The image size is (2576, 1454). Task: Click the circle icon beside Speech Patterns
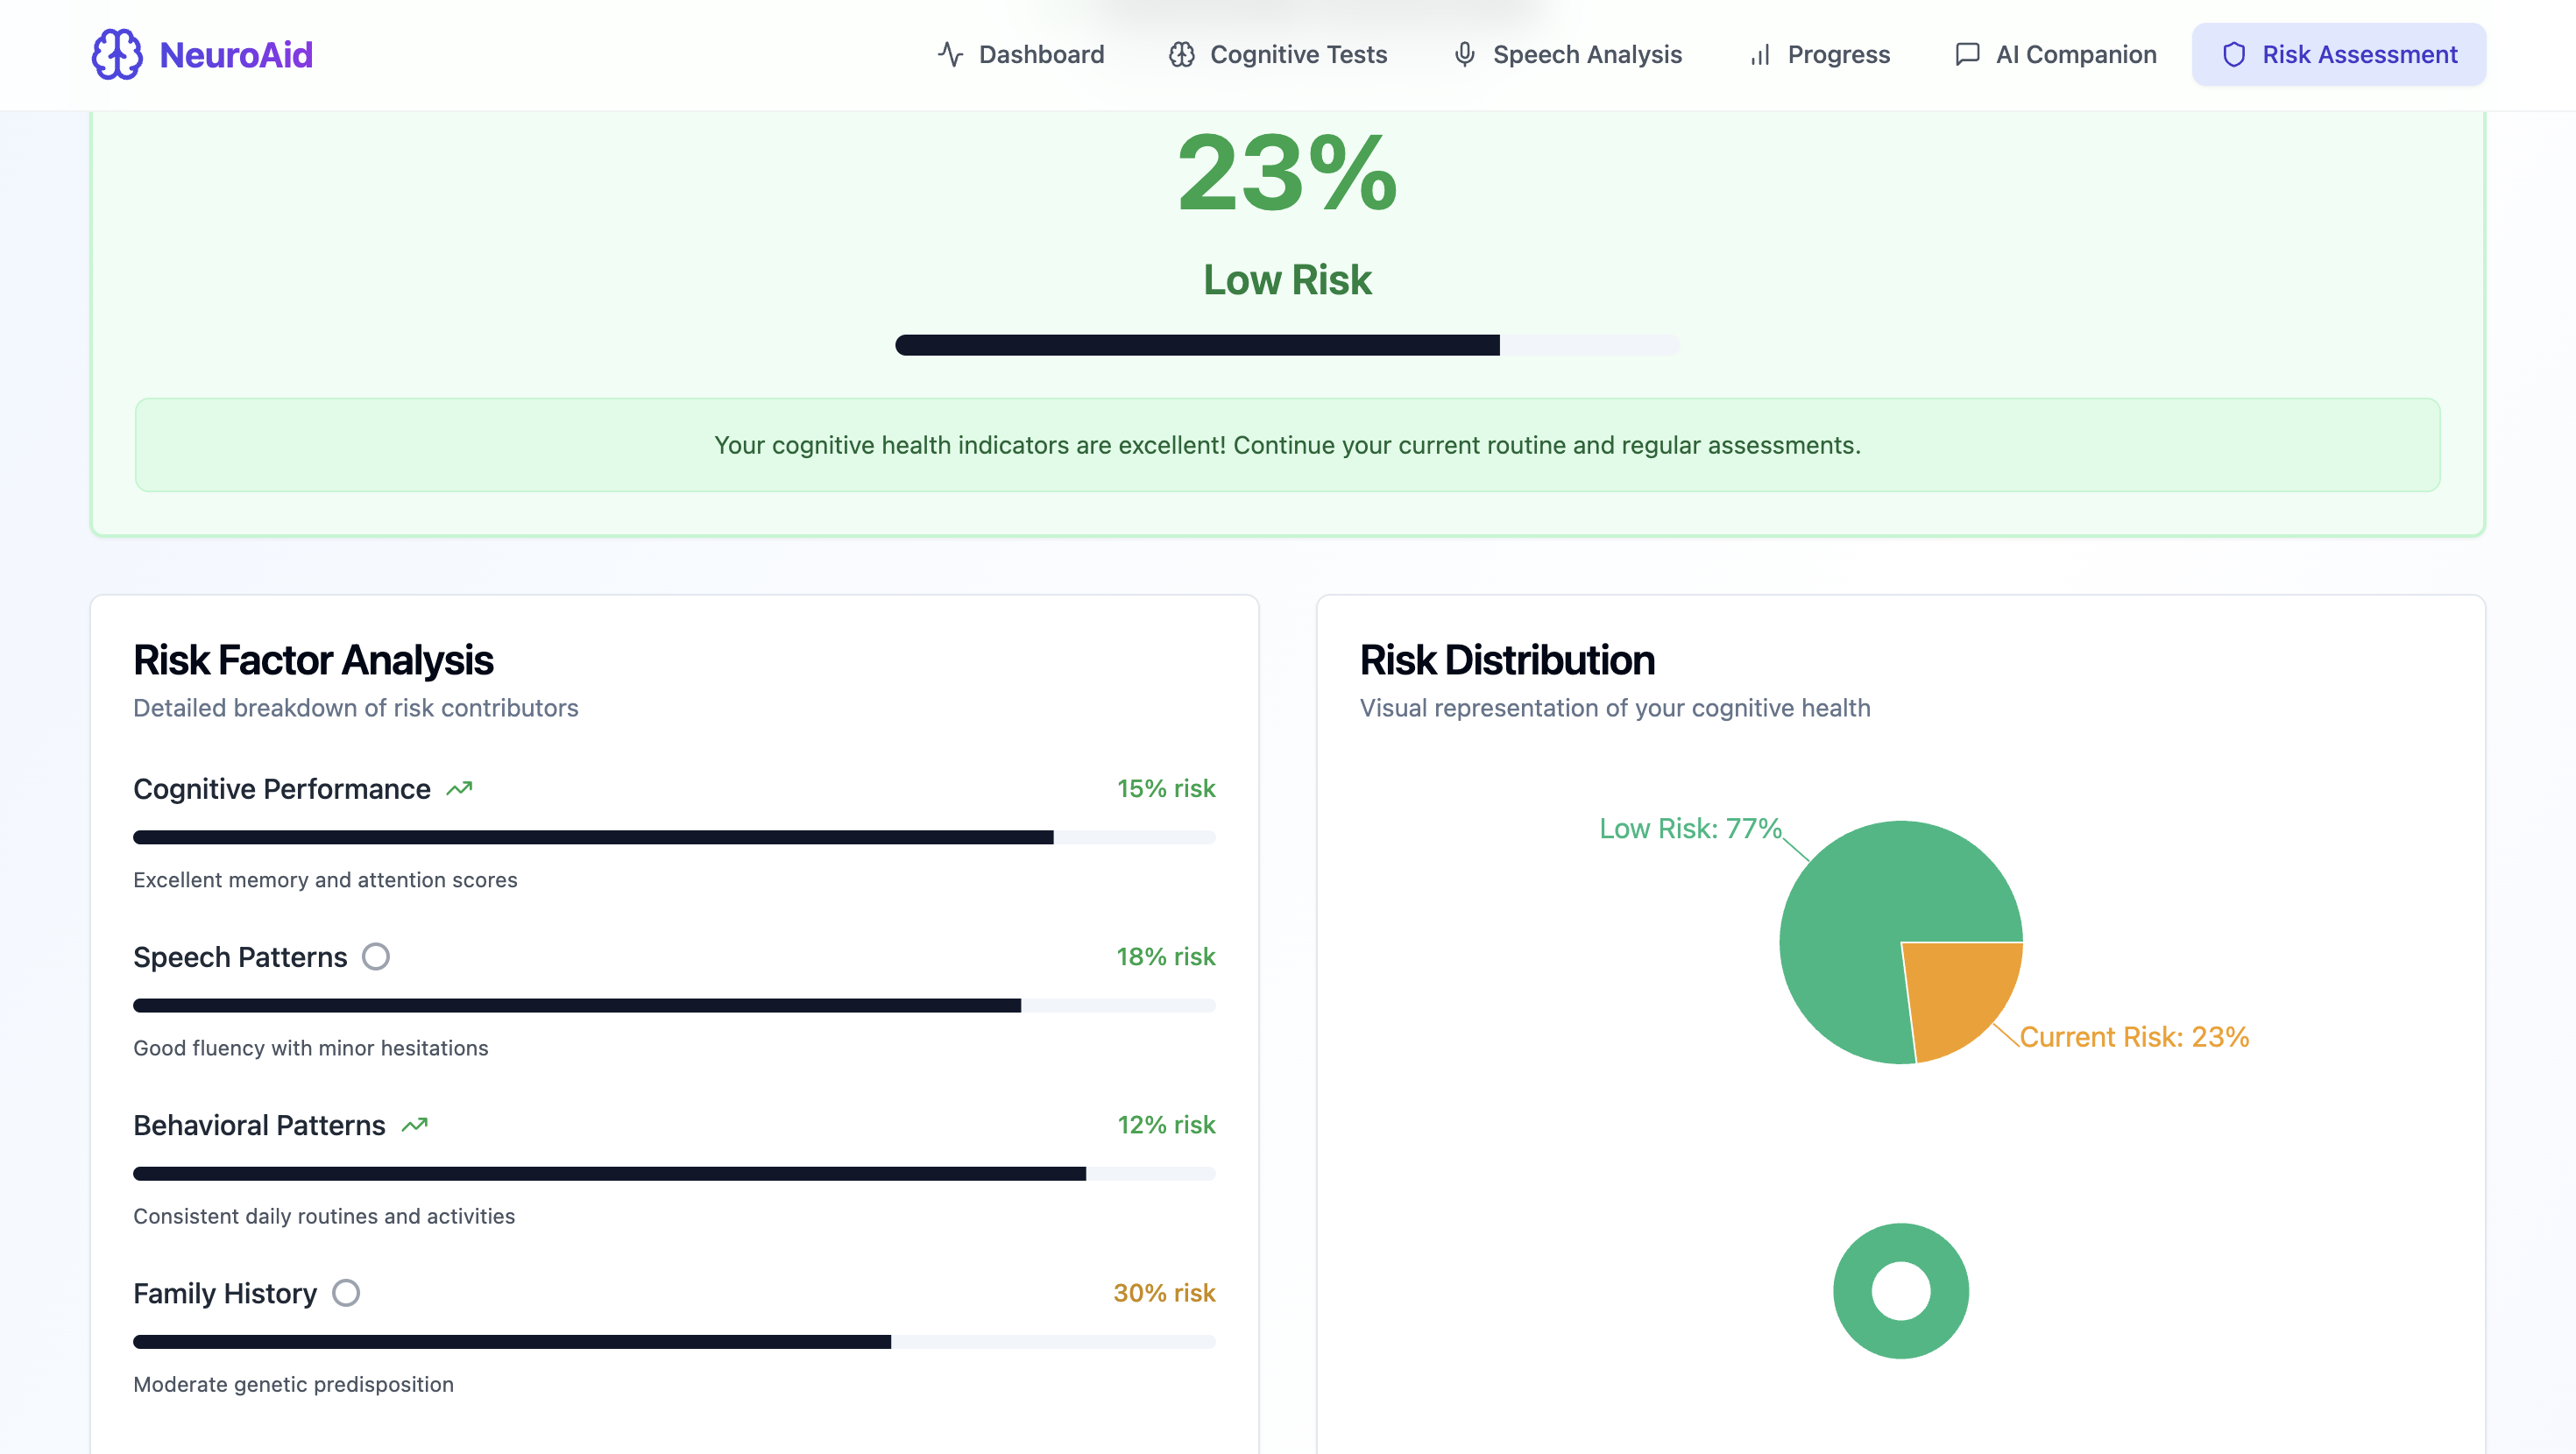[x=376, y=957]
